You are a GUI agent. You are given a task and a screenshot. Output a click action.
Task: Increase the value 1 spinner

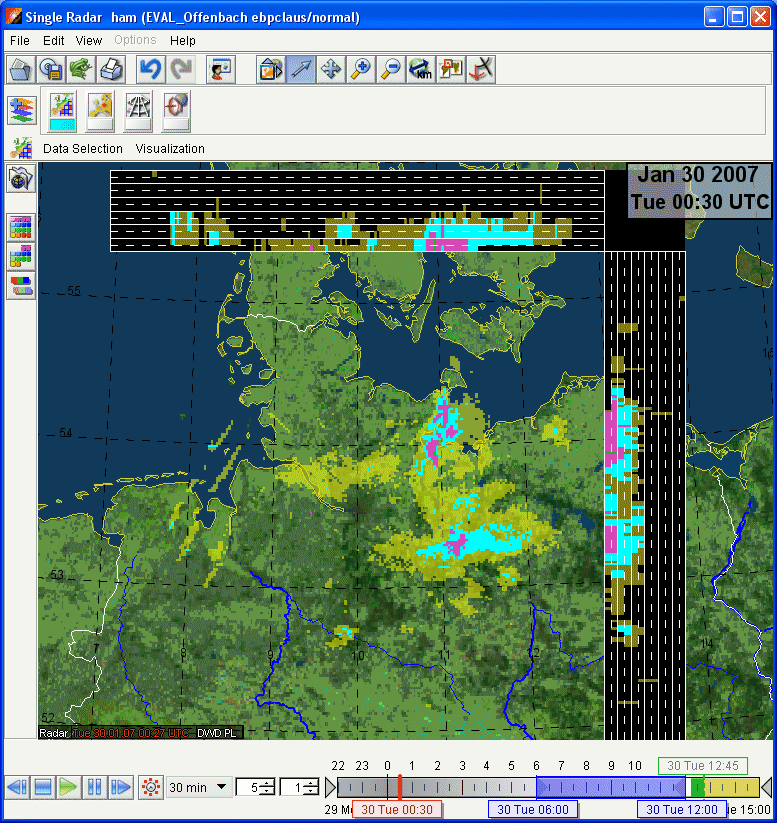(x=311, y=783)
